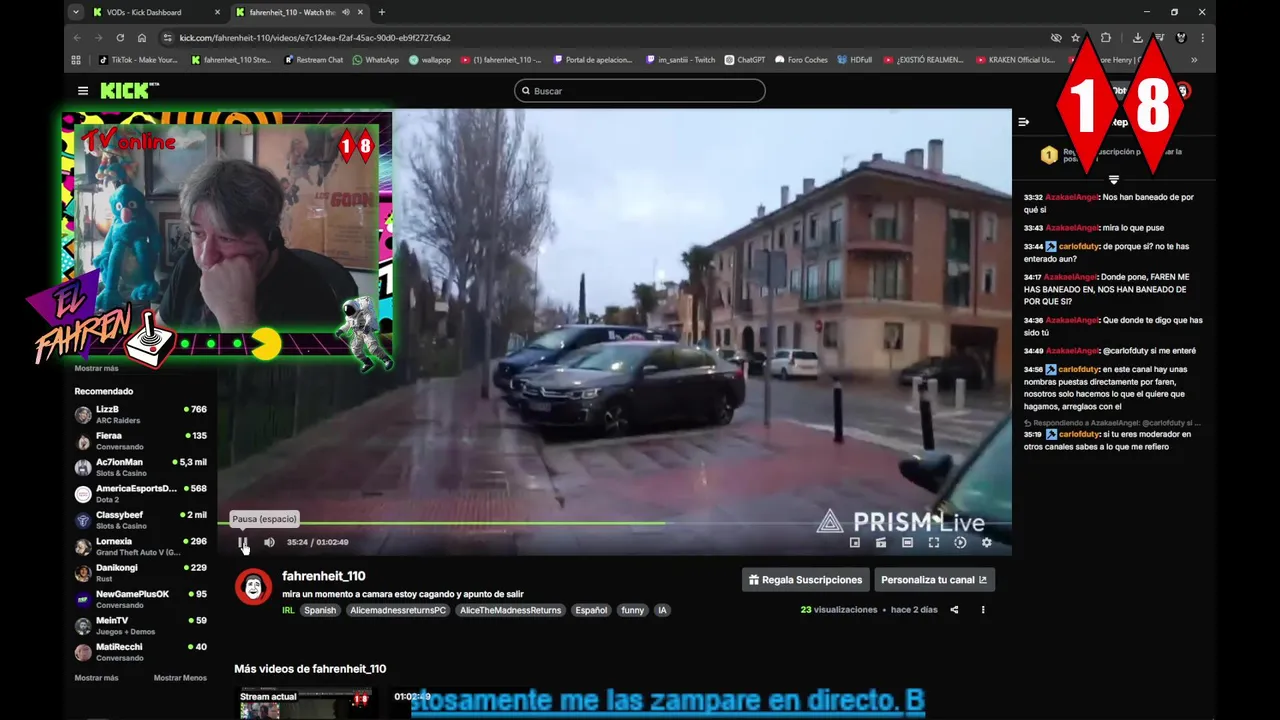1280x720 pixels.
Task: Click the cast/clip icon in player controls
Action: 881,542
